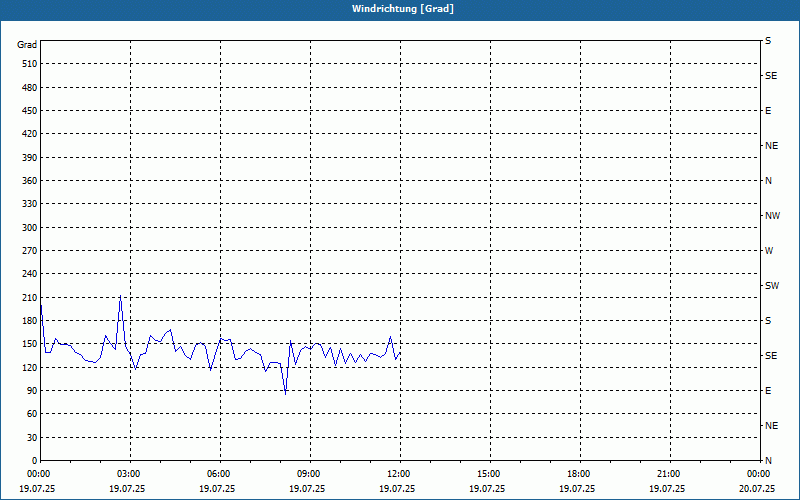Click the 12:00 time label

(x=397, y=474)
